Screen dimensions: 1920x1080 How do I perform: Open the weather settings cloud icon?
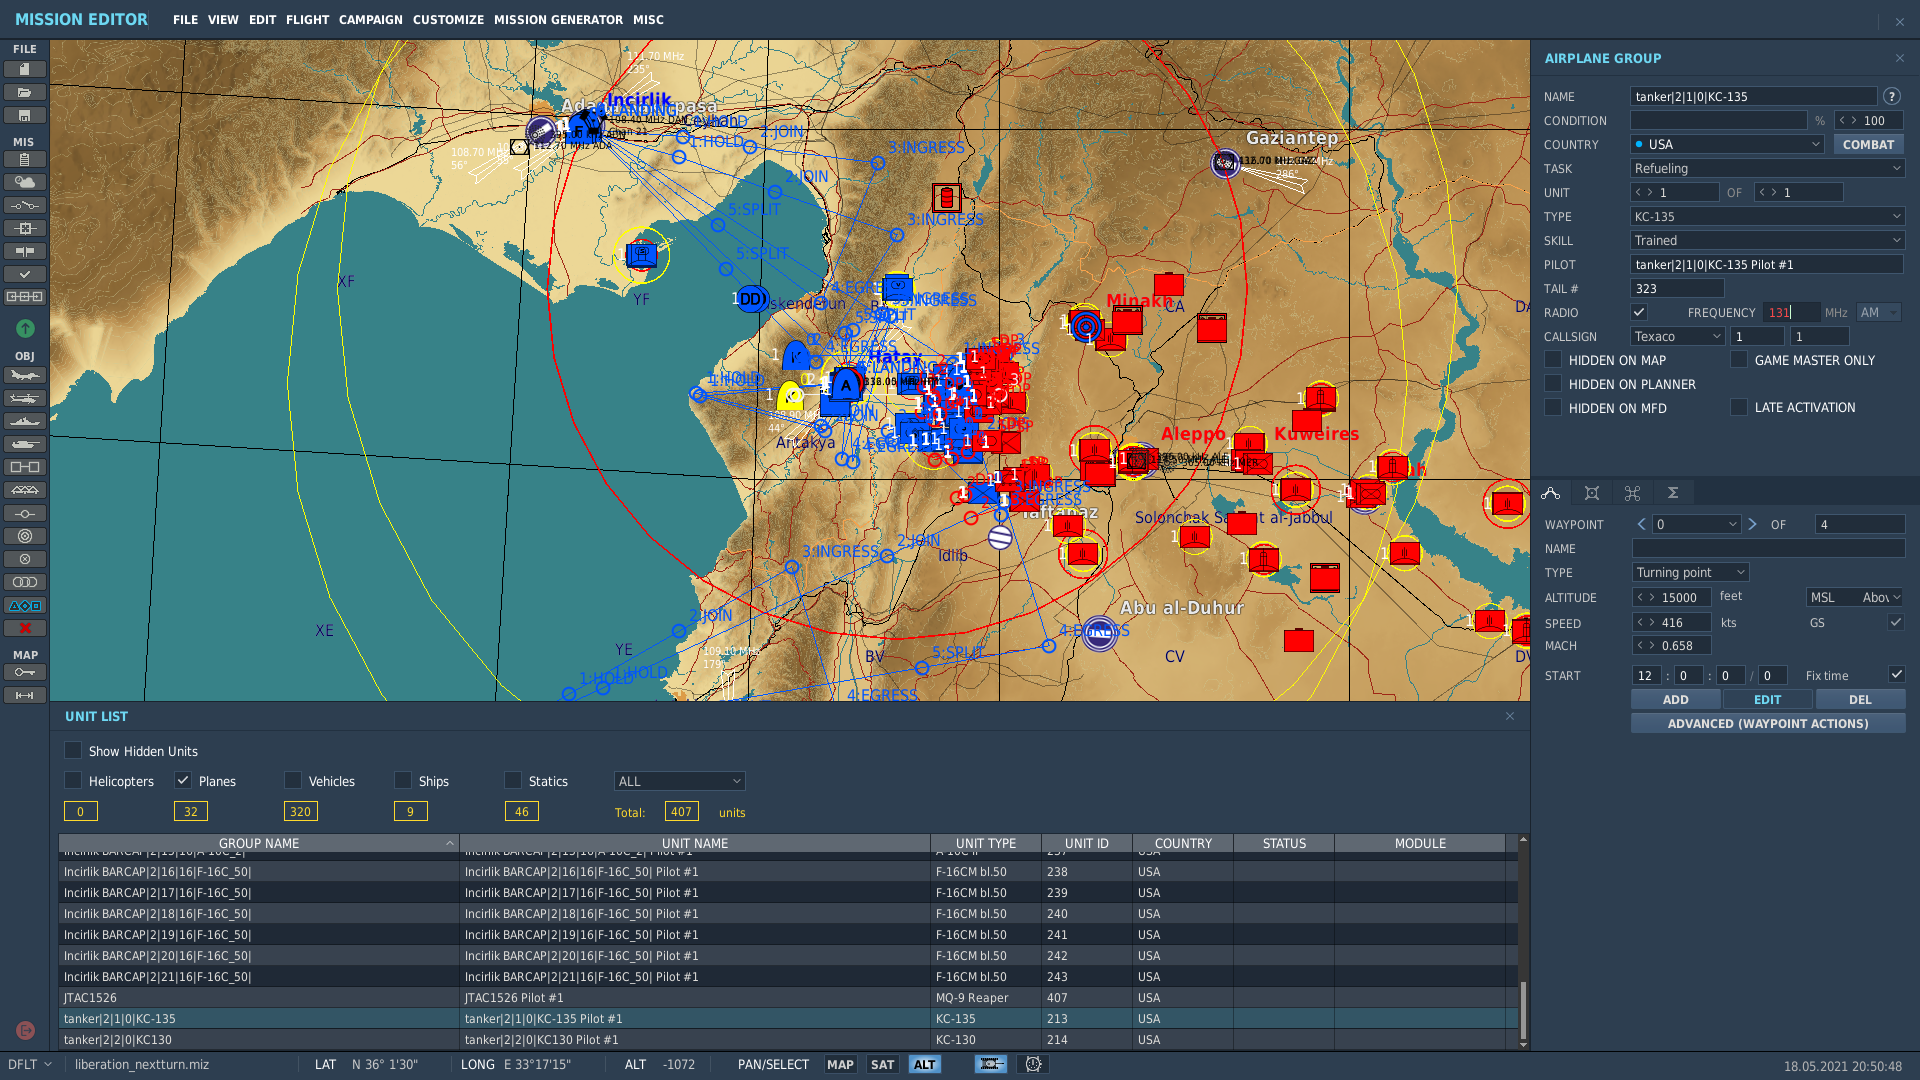click(25, 182)
